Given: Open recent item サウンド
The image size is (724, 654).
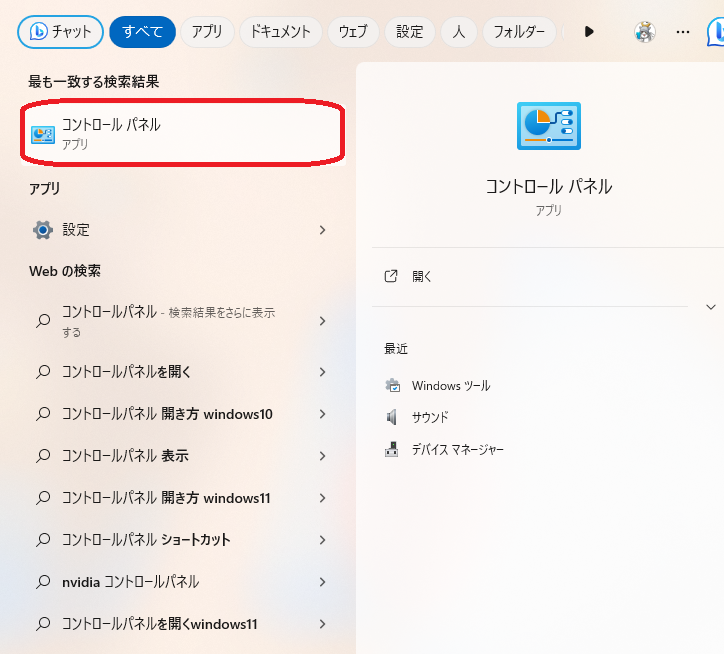Looking at the screenshot, I should (430, 418).
